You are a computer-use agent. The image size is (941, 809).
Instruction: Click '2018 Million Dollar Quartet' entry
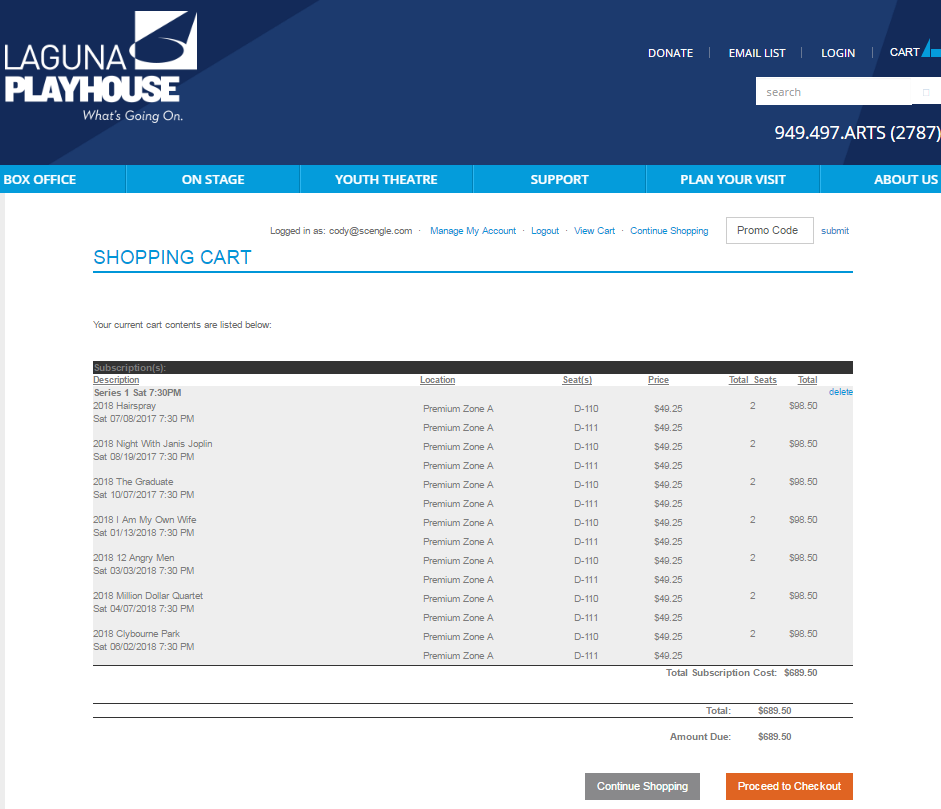pyautogui.click(x=148, y=596)
